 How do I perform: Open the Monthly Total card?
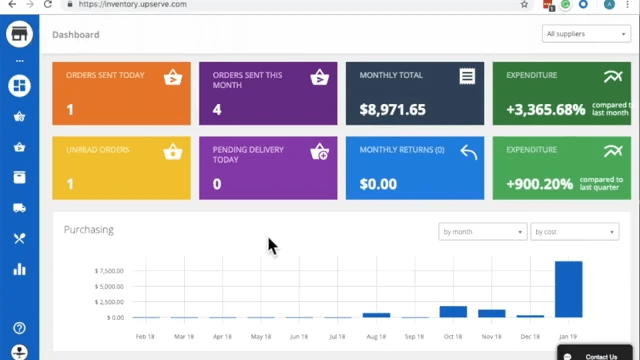point(415,93)
